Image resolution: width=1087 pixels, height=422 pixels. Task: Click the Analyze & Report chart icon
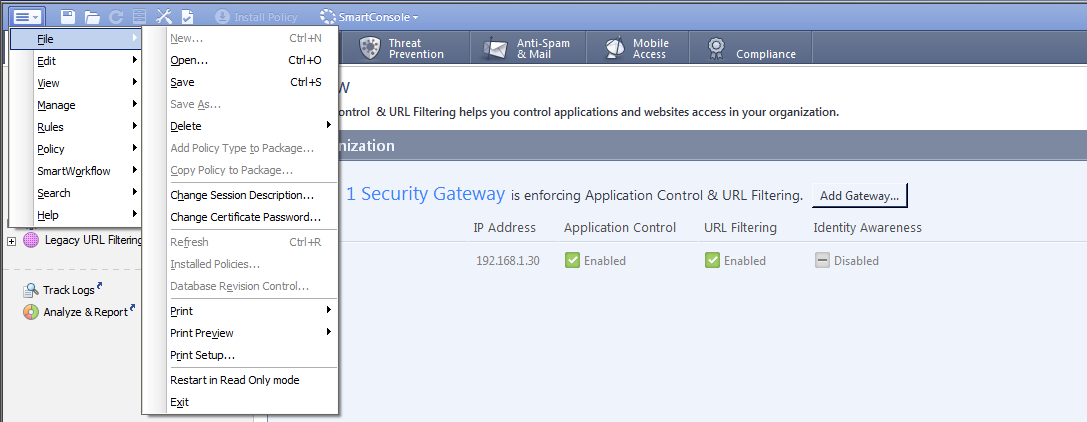(x=31, y=312)
